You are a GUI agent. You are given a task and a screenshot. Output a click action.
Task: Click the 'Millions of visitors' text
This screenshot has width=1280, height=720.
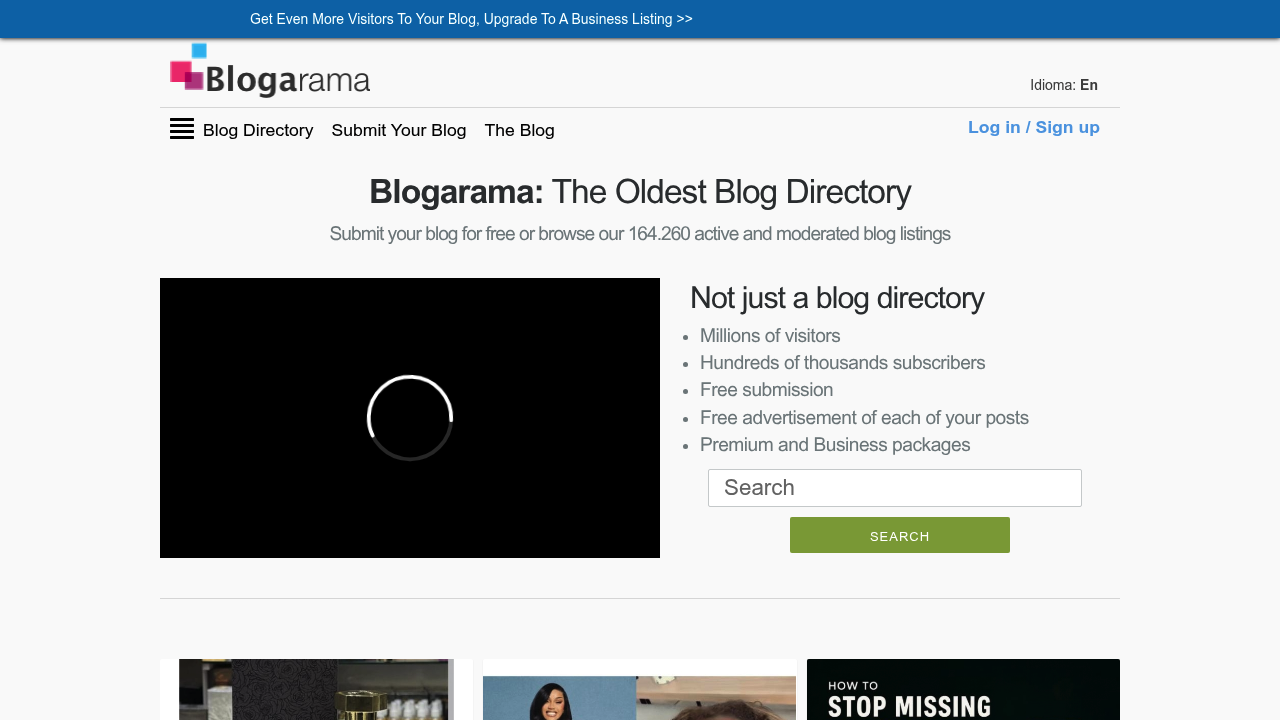(770, 336)
